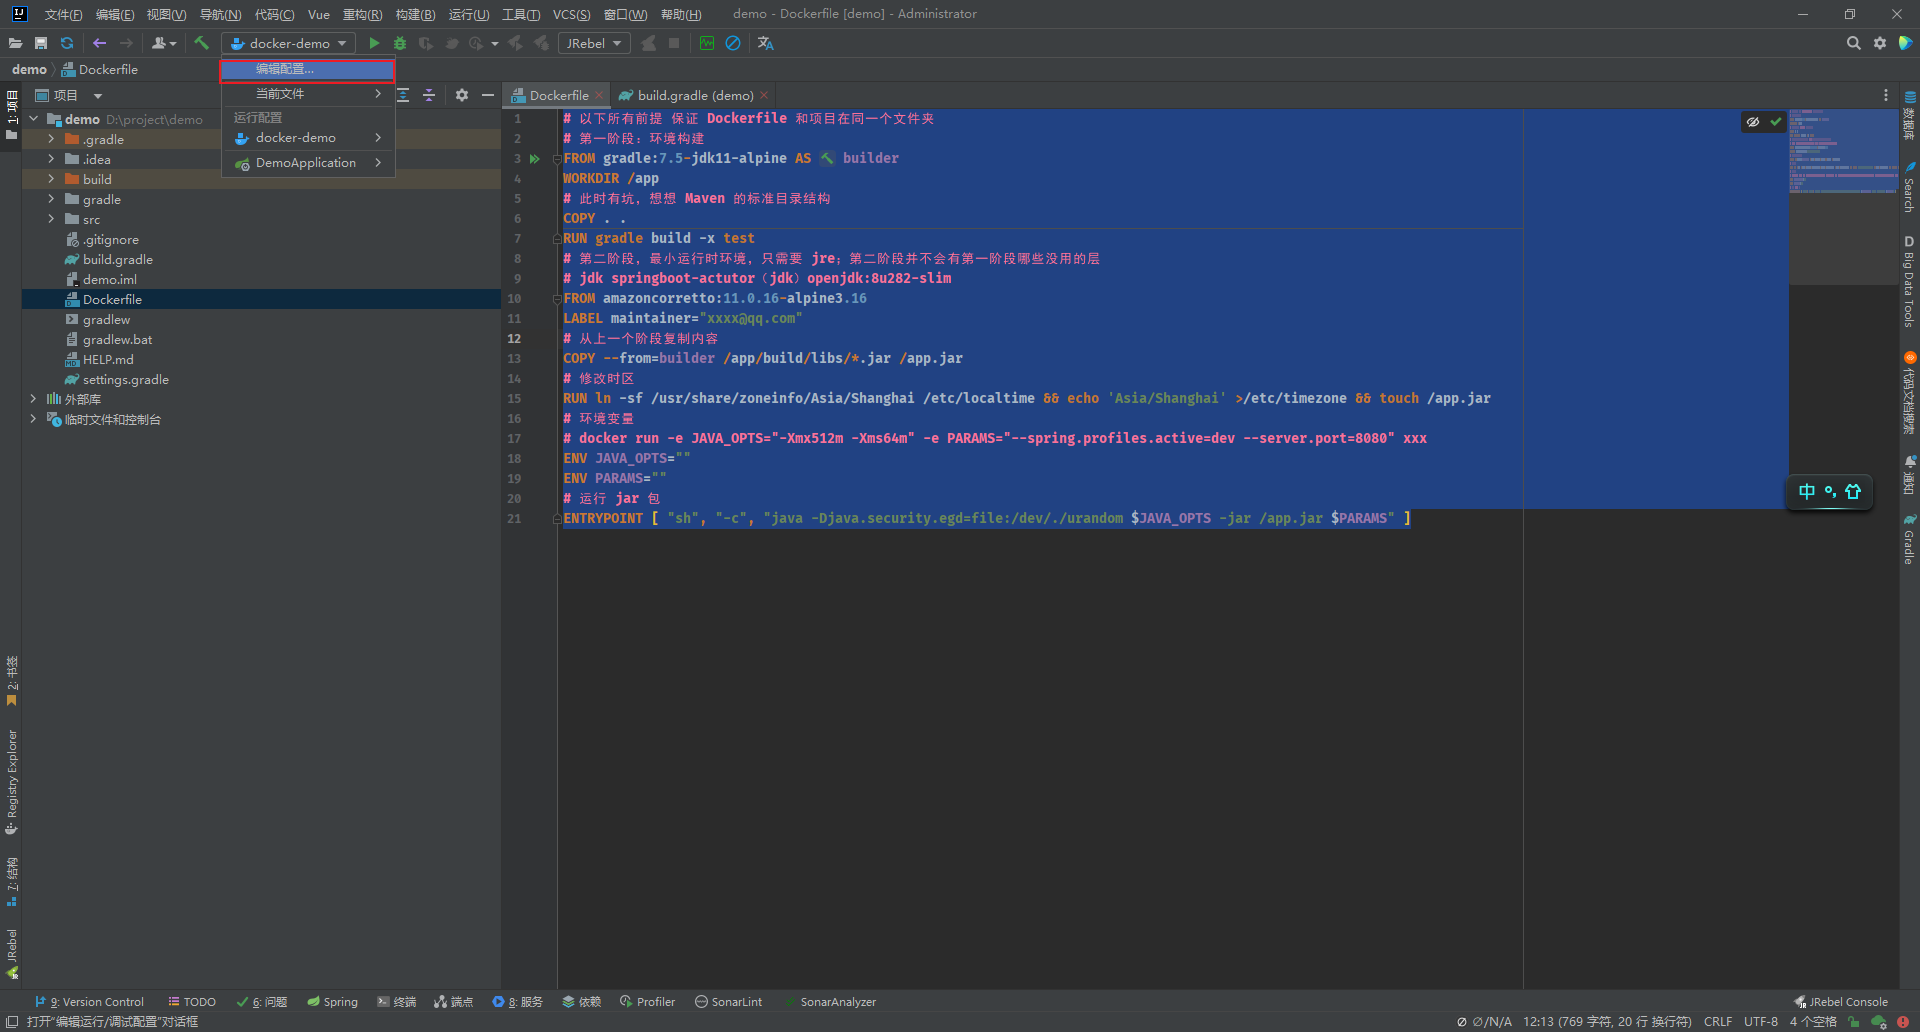This screenshot has width=1920, height=1032.
Task: Click the green run gutter arrow on line 3
Action: pos(535,158)
